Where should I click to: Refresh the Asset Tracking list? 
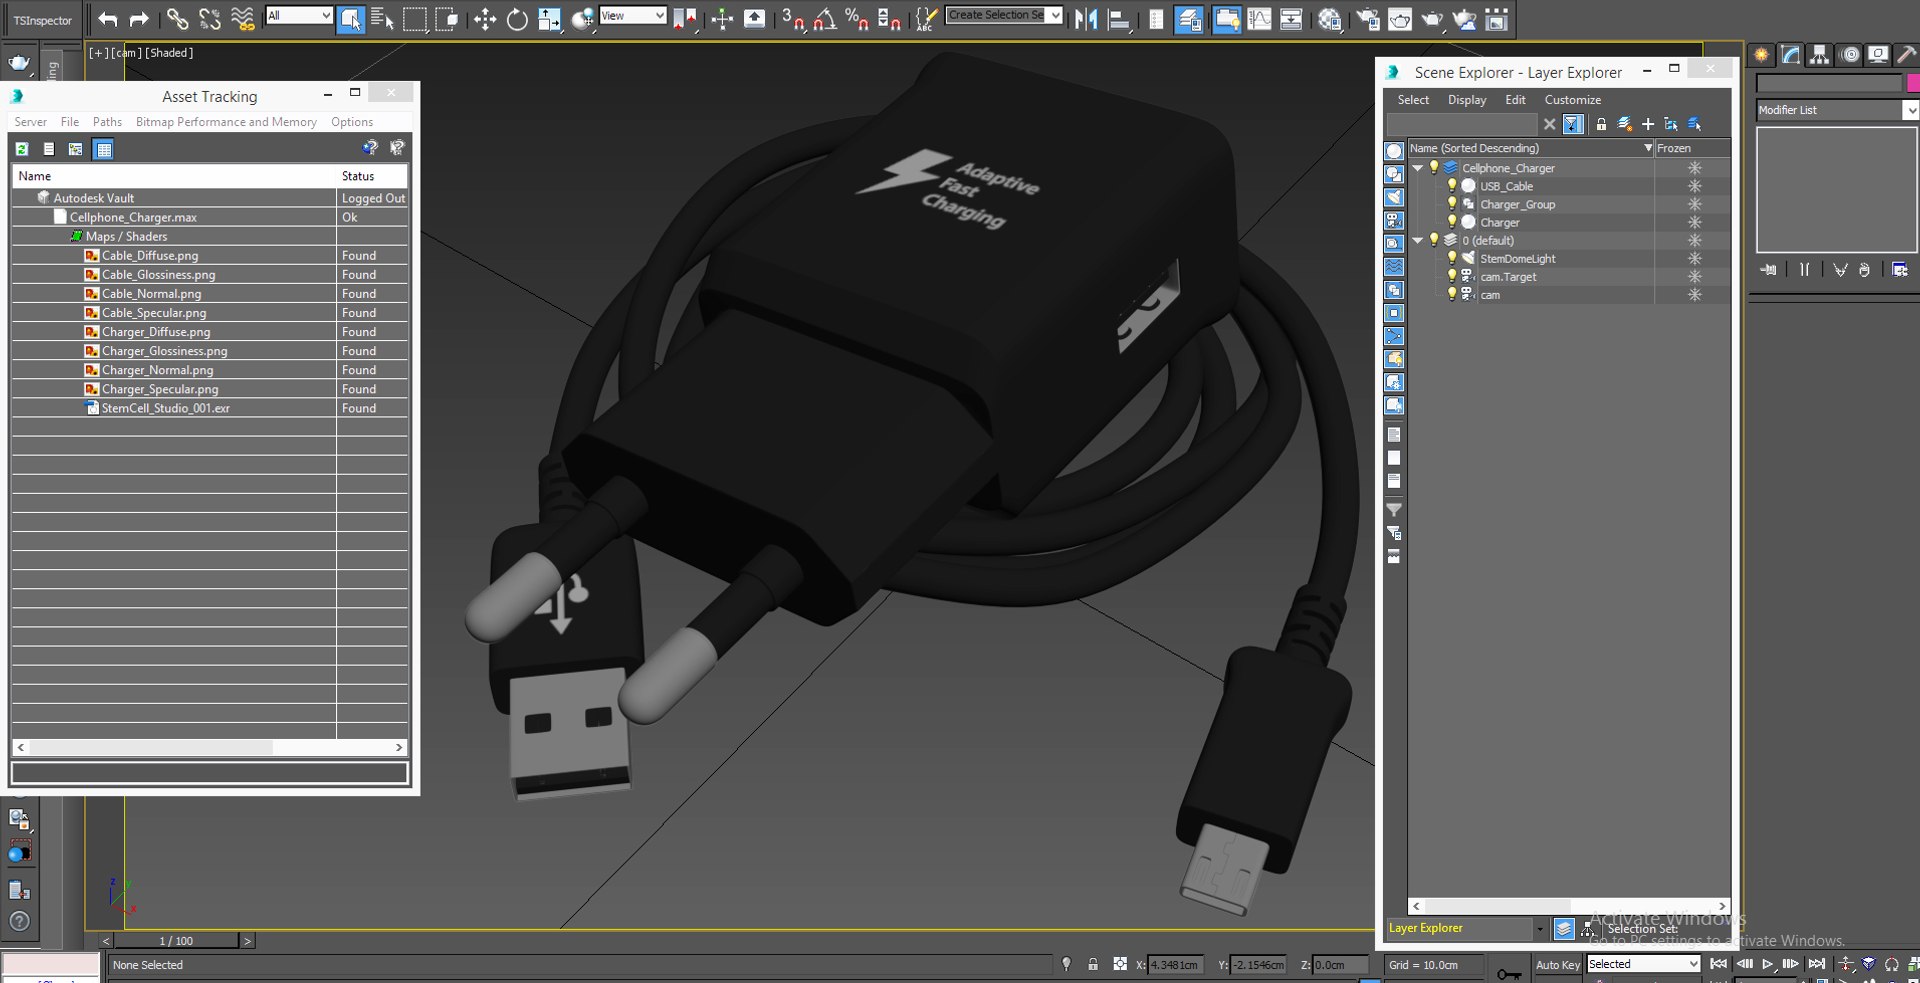(x=22, y=149)
